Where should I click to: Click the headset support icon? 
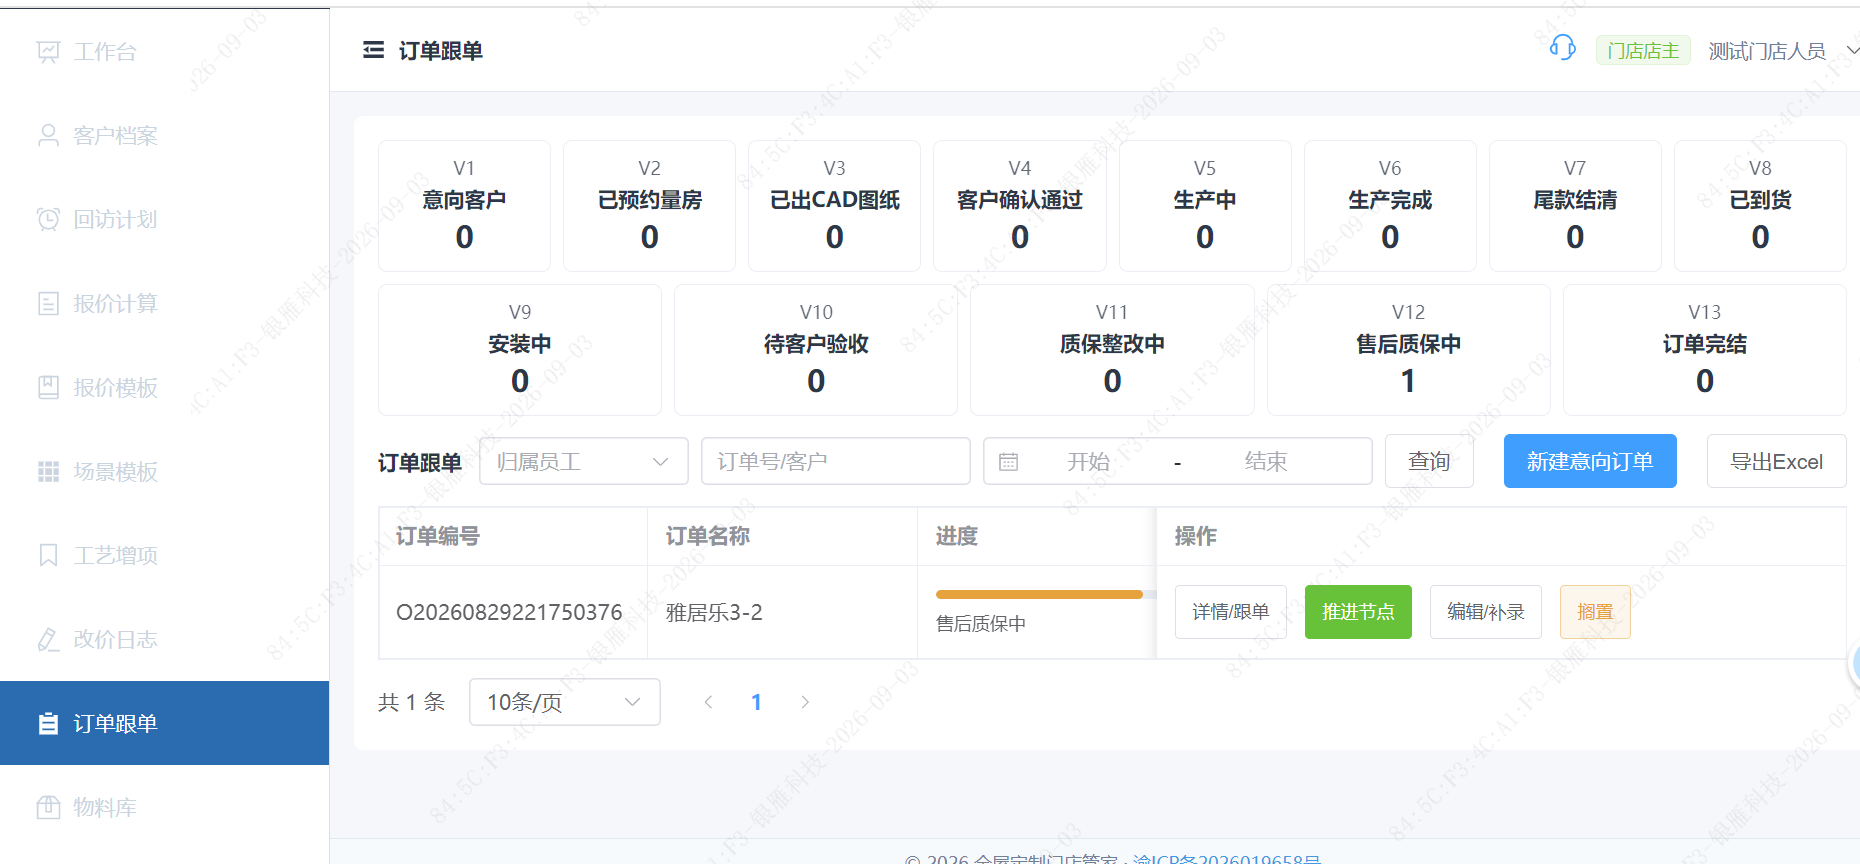(1562, 48)
